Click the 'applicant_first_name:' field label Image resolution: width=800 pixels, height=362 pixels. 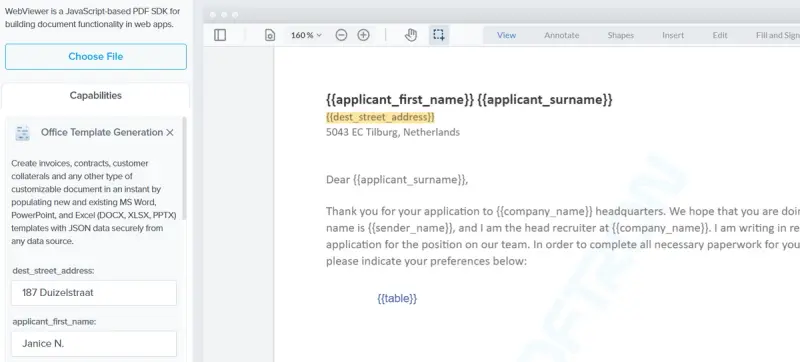pos(54,322)
